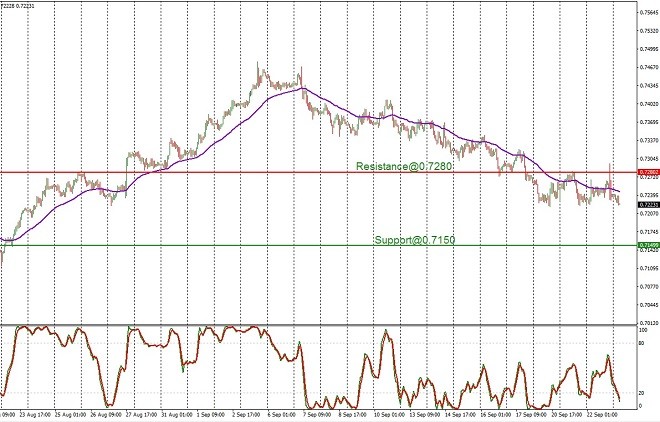Click the 0.74020 price axis label
Viewport: 660px width, 422px height.
pos(649,104)
